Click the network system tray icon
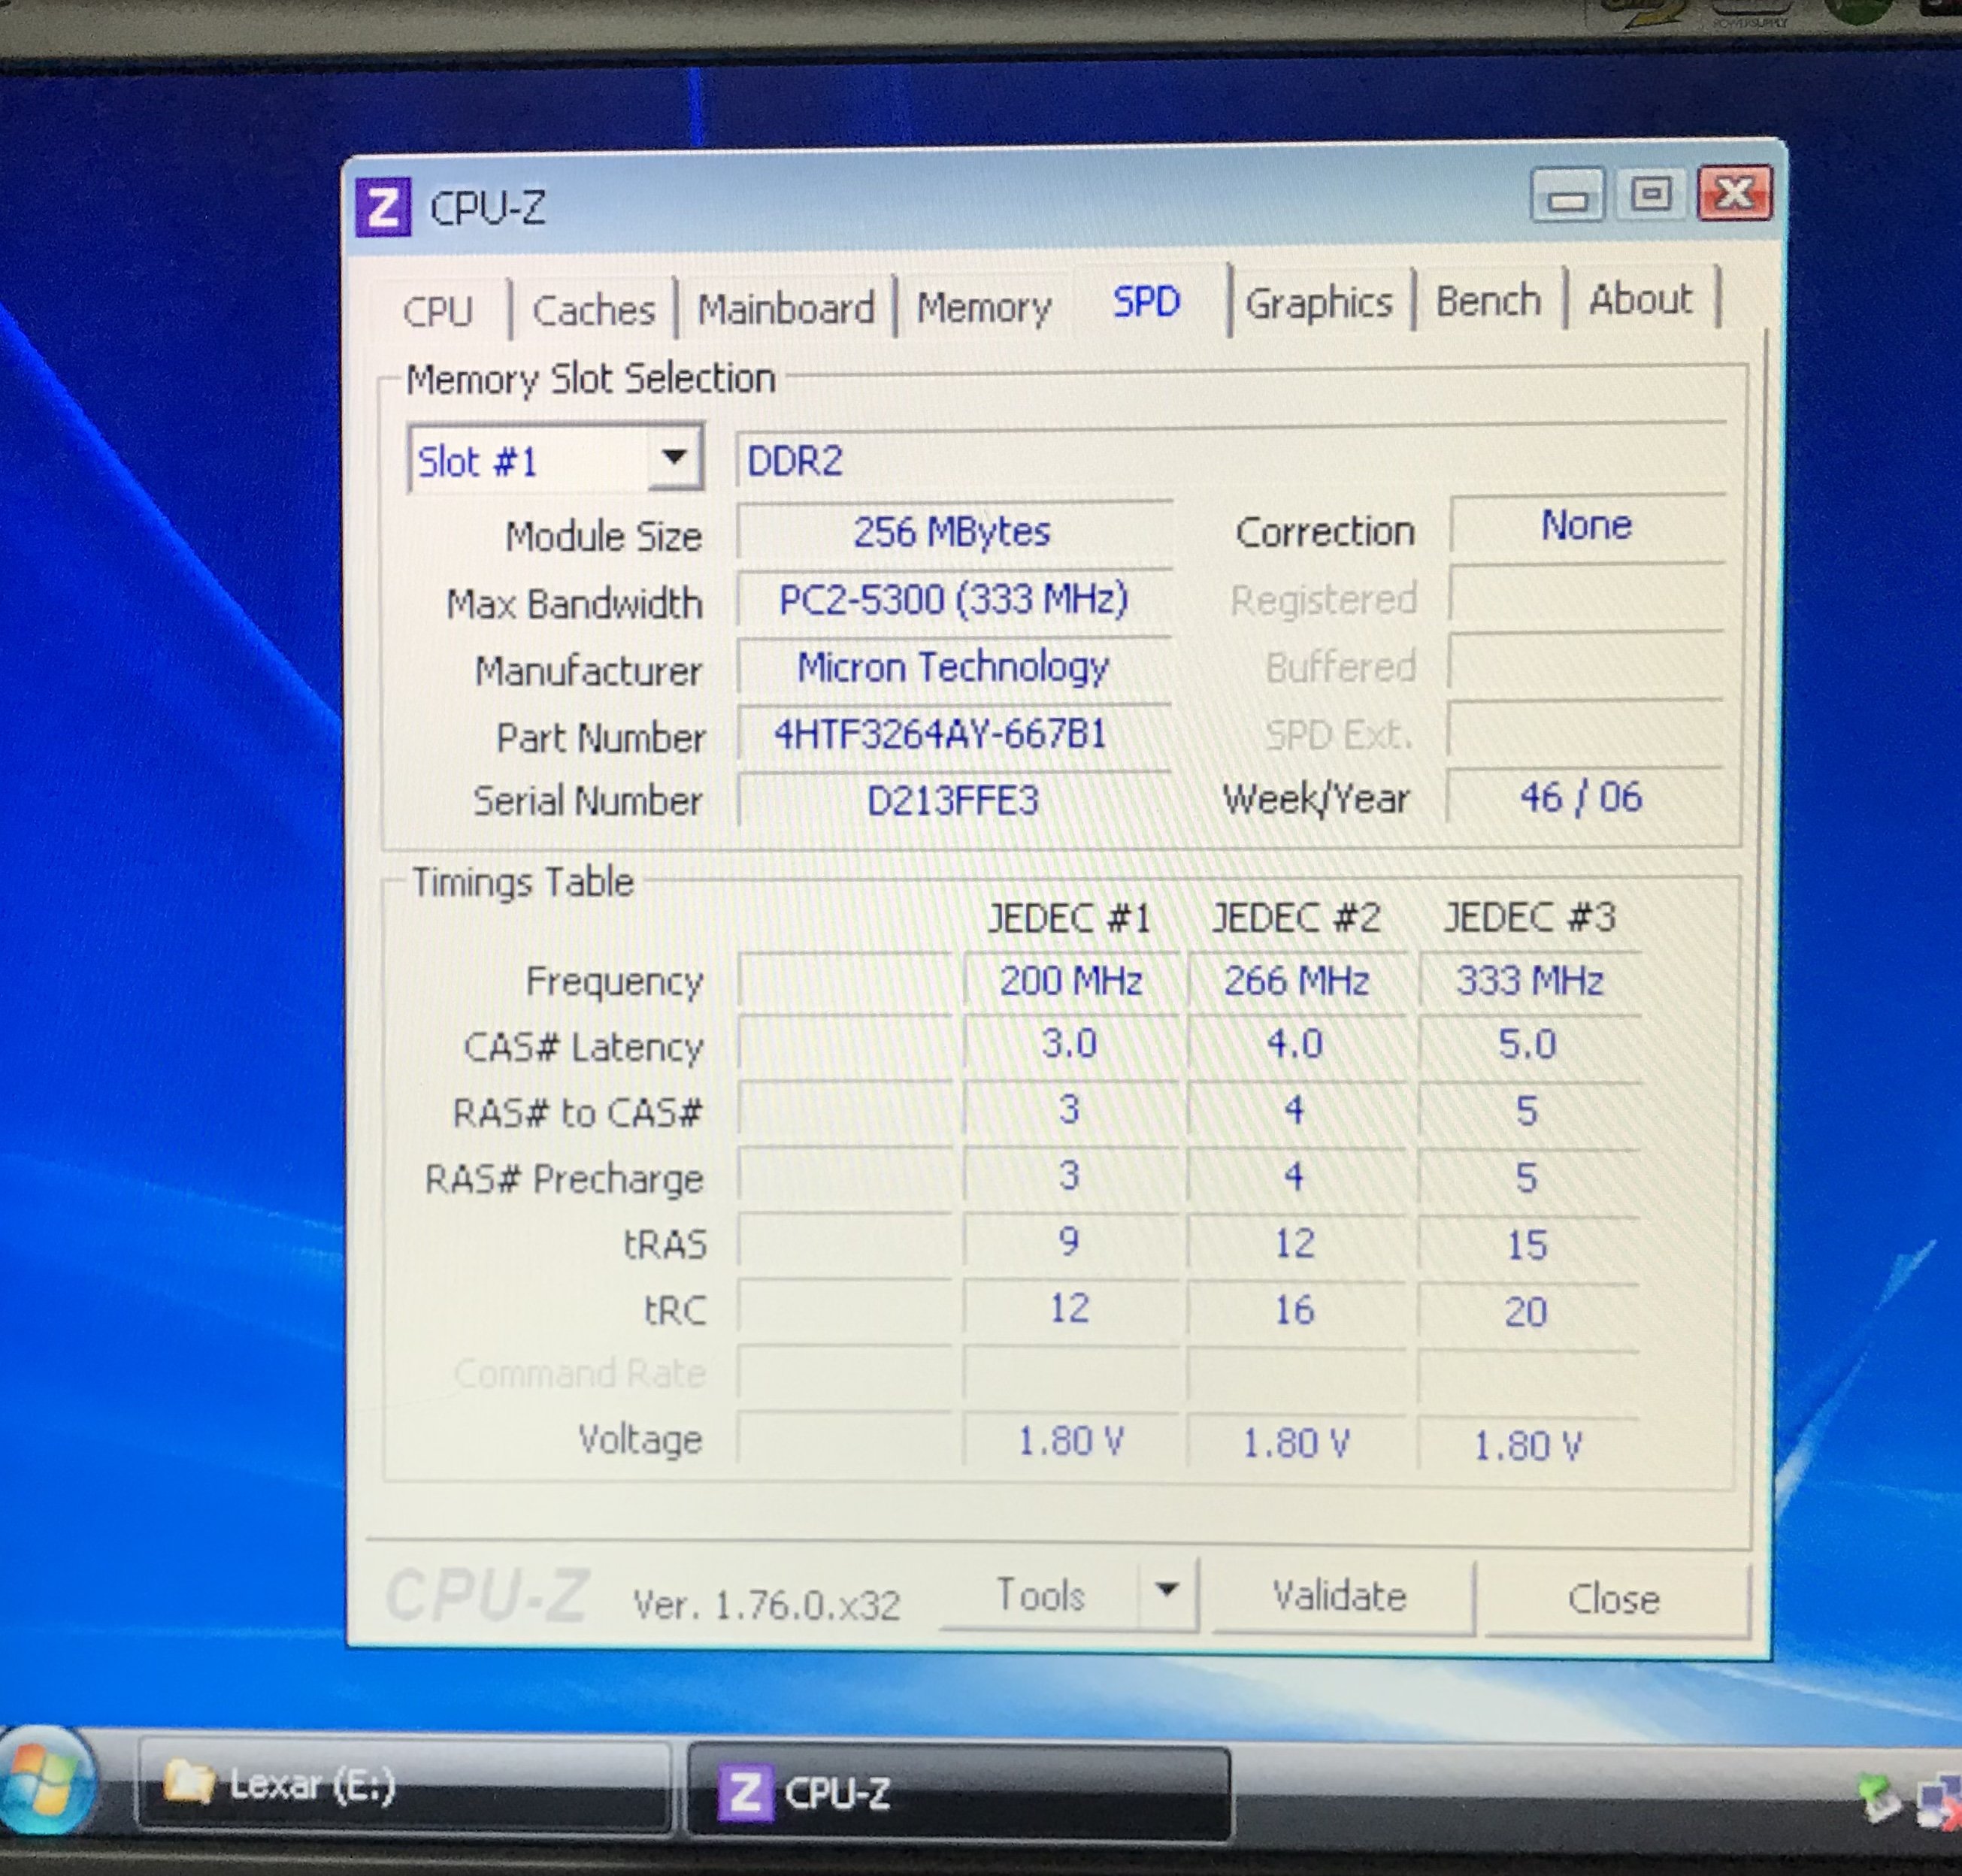The height and width of the screenshot is (1876, 1962). (x=1938, y=1802)
